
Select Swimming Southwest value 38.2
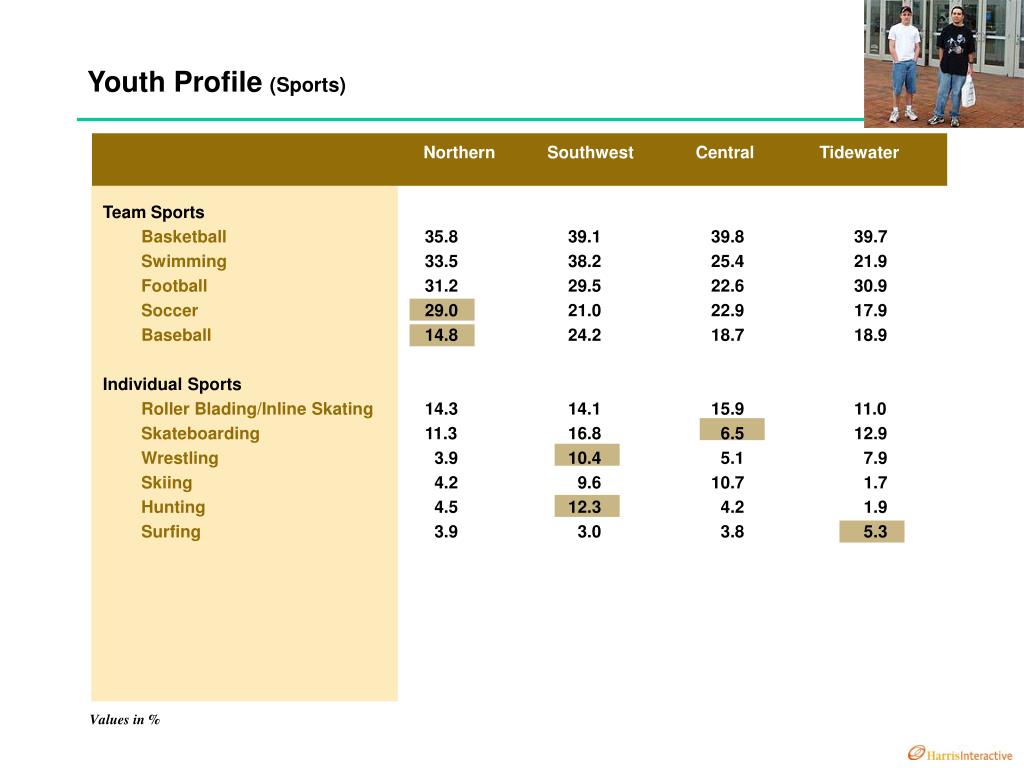coord(584,261)
